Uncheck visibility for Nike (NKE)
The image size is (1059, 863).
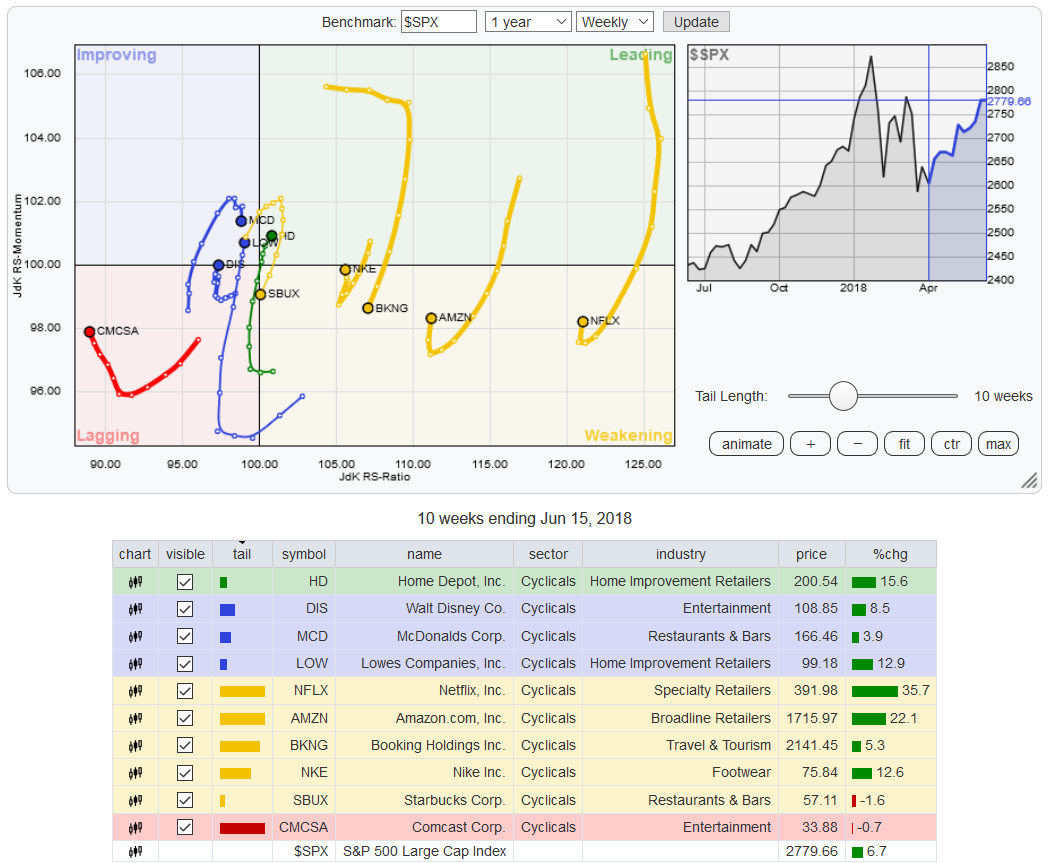coord(184,773)
